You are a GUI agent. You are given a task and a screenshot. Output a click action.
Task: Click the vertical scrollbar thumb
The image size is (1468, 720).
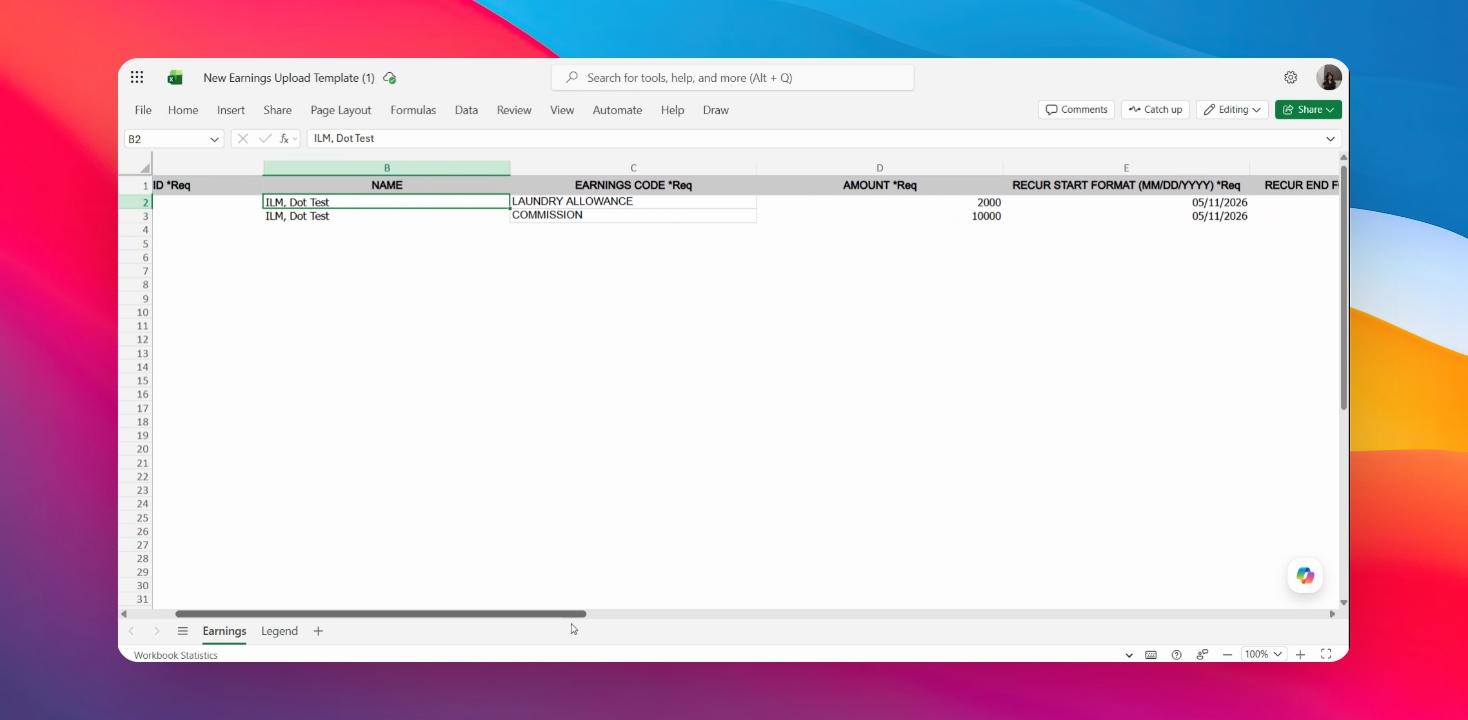pyautogui.click(x=1344, y=287)
